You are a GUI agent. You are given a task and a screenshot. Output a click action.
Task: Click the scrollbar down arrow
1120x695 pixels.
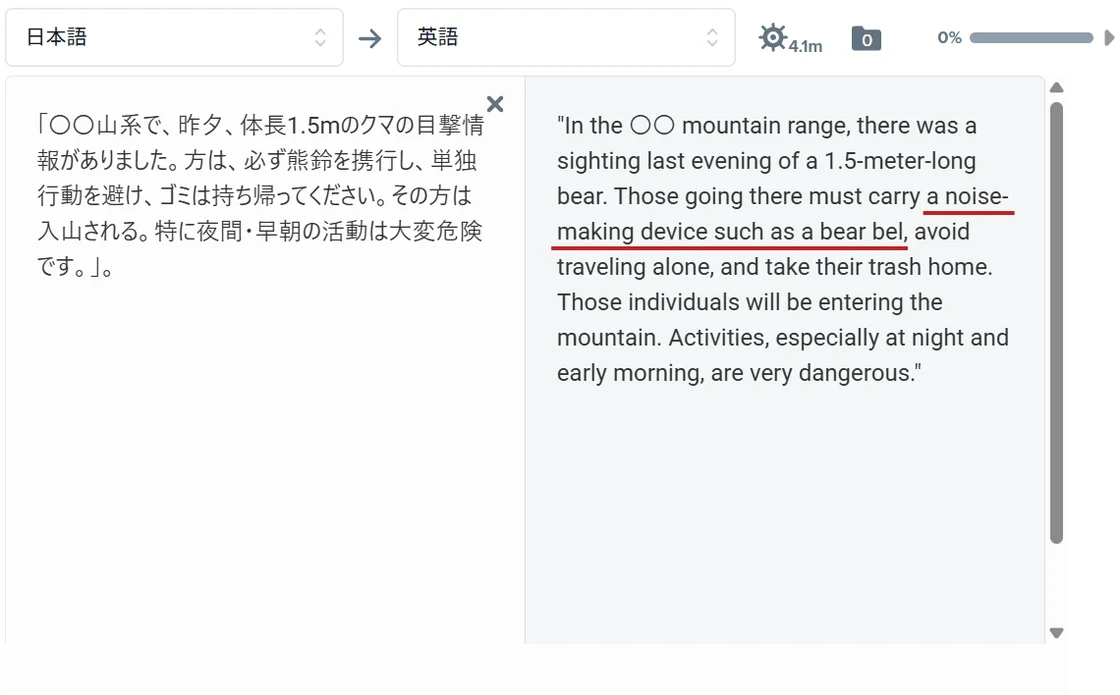1056,632
